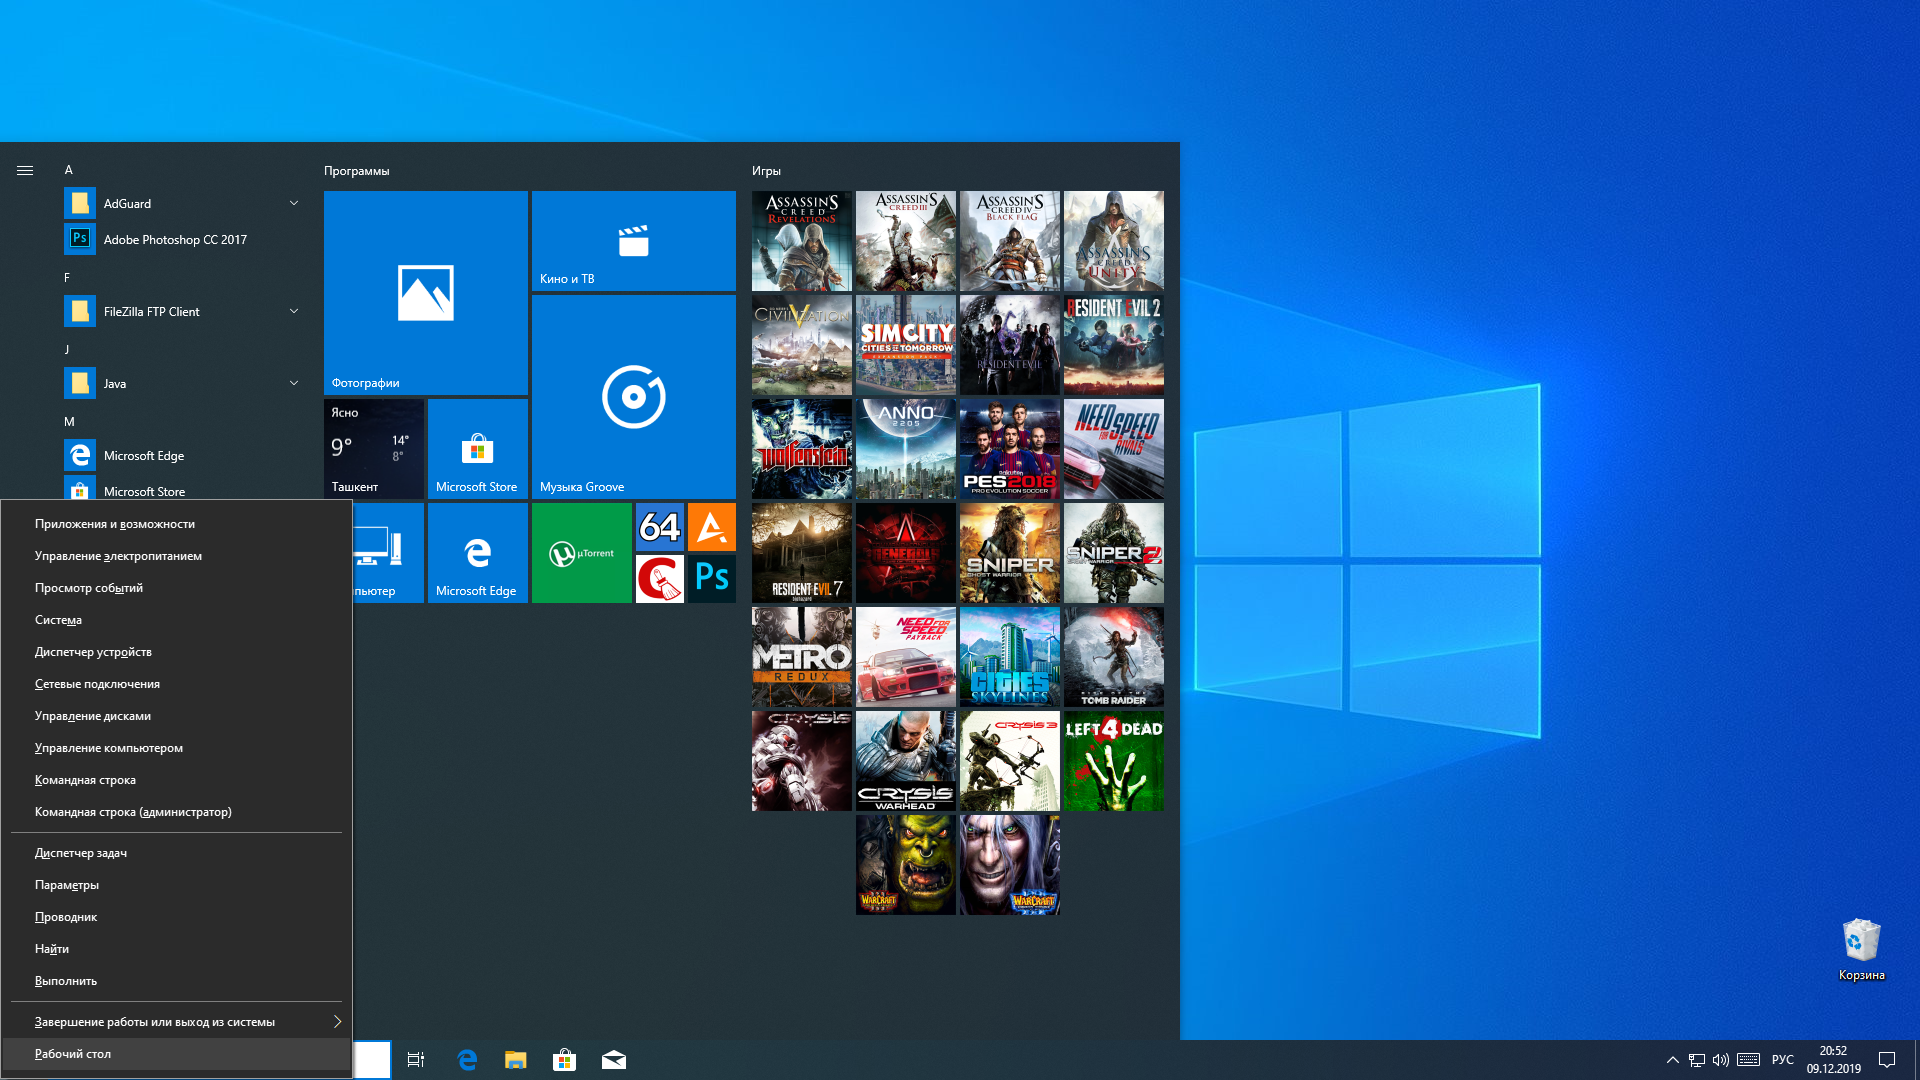Open the Microsoft Edge tile

tap(478, 553)
